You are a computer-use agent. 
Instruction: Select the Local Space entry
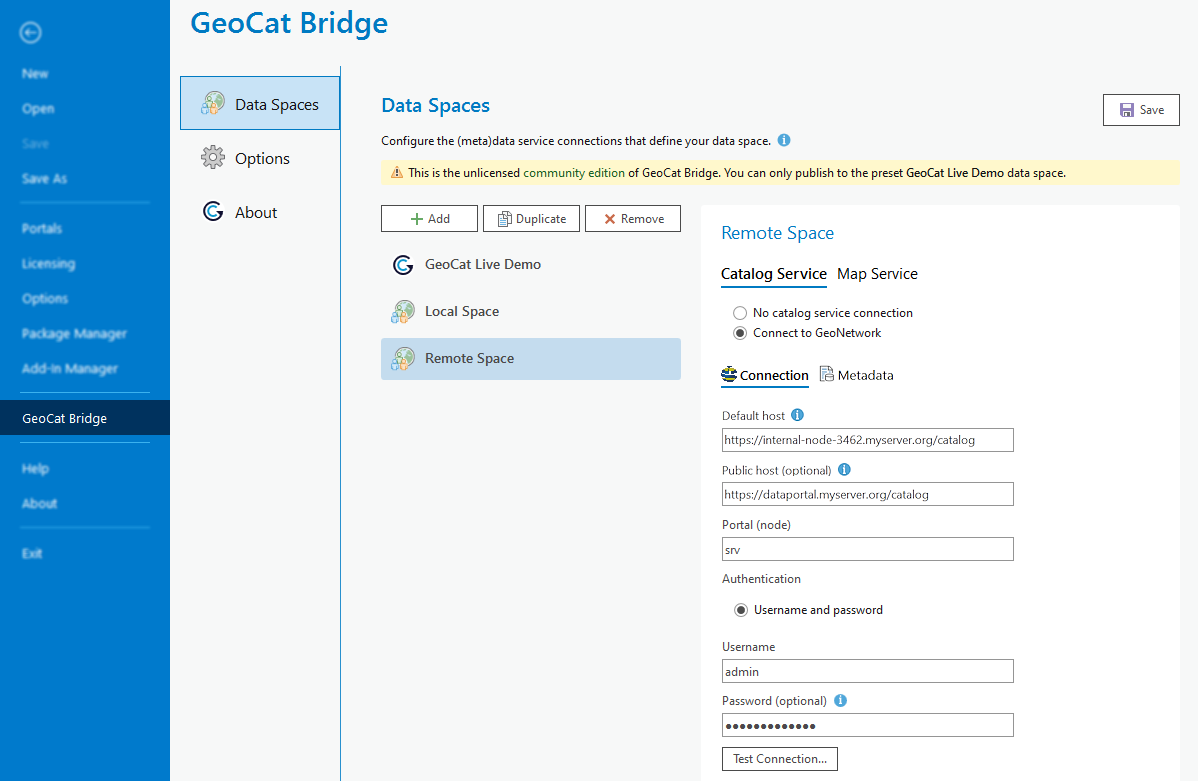461,312
